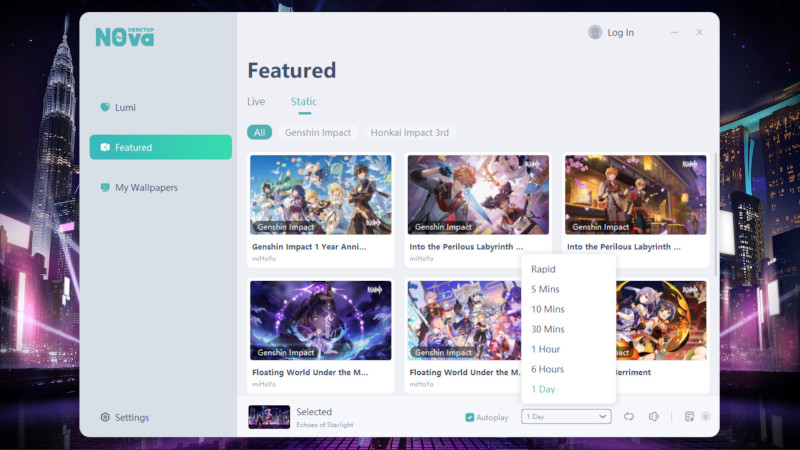The width and height of the screenshot is (800, 450).
Task: Click the small round S badge
Action: click(706, 417)
